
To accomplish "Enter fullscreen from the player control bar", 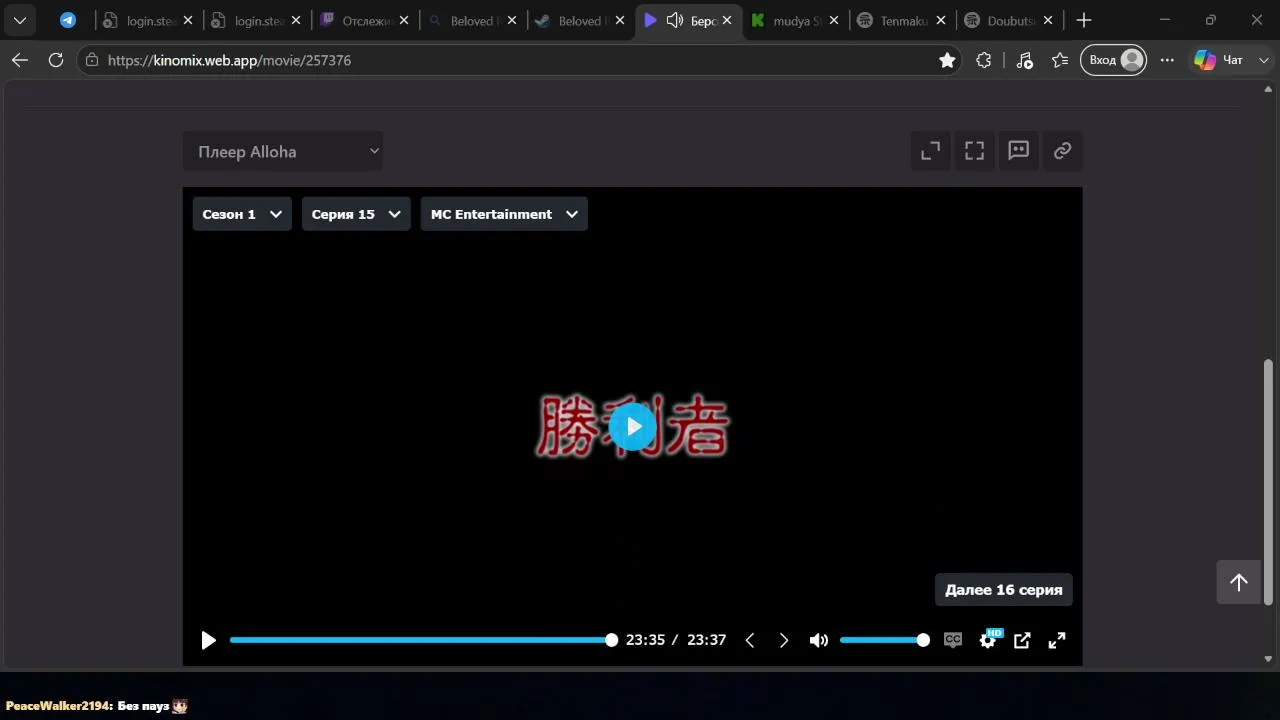I will coord(1057,640).
